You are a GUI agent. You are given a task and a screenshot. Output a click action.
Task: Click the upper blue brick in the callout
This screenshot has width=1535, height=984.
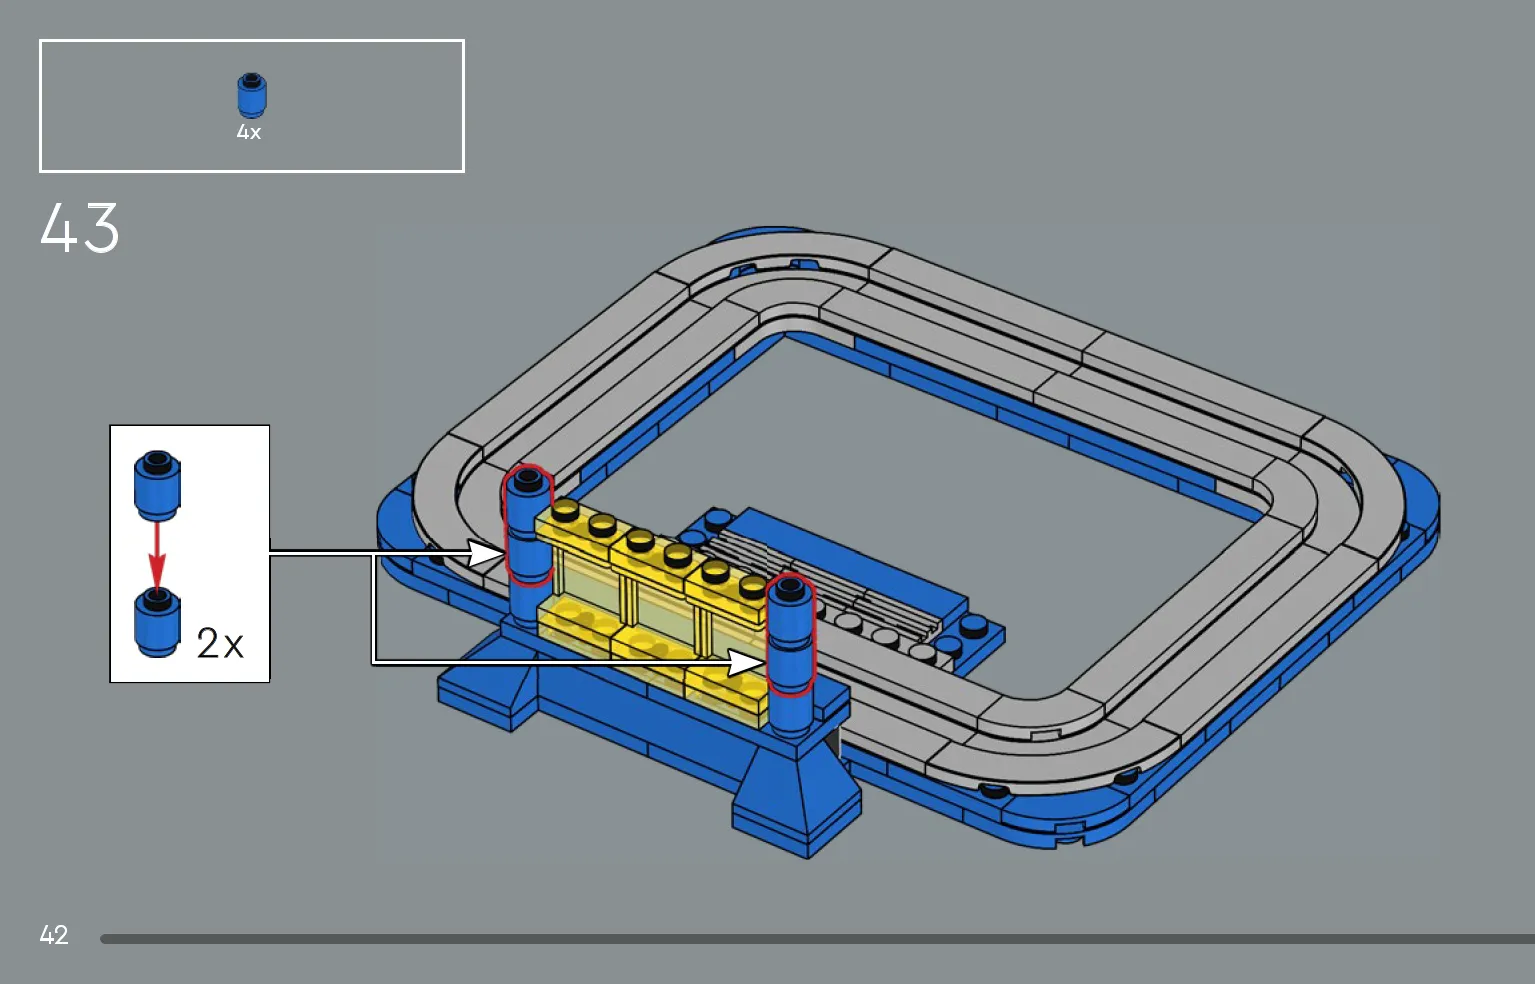tap(157, 485)
